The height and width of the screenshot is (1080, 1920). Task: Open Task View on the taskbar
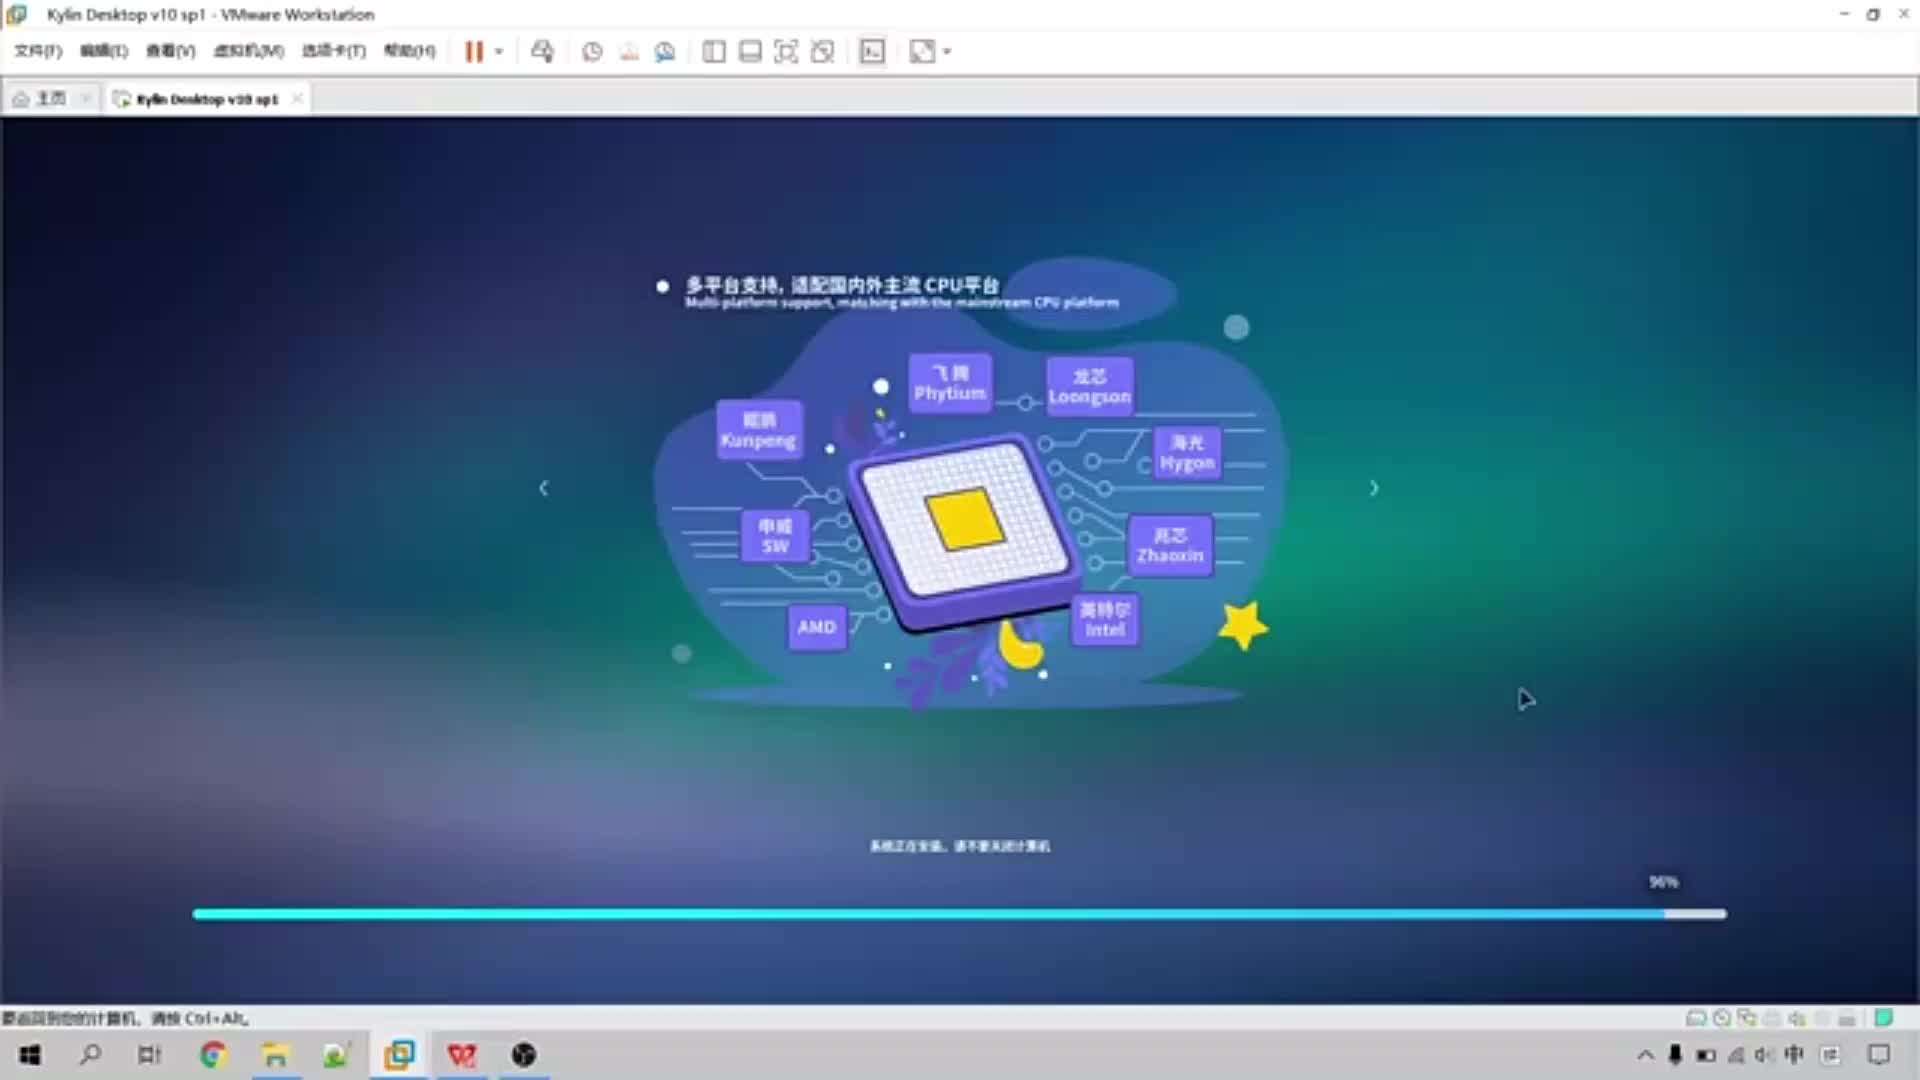(x=150, y=1055)
